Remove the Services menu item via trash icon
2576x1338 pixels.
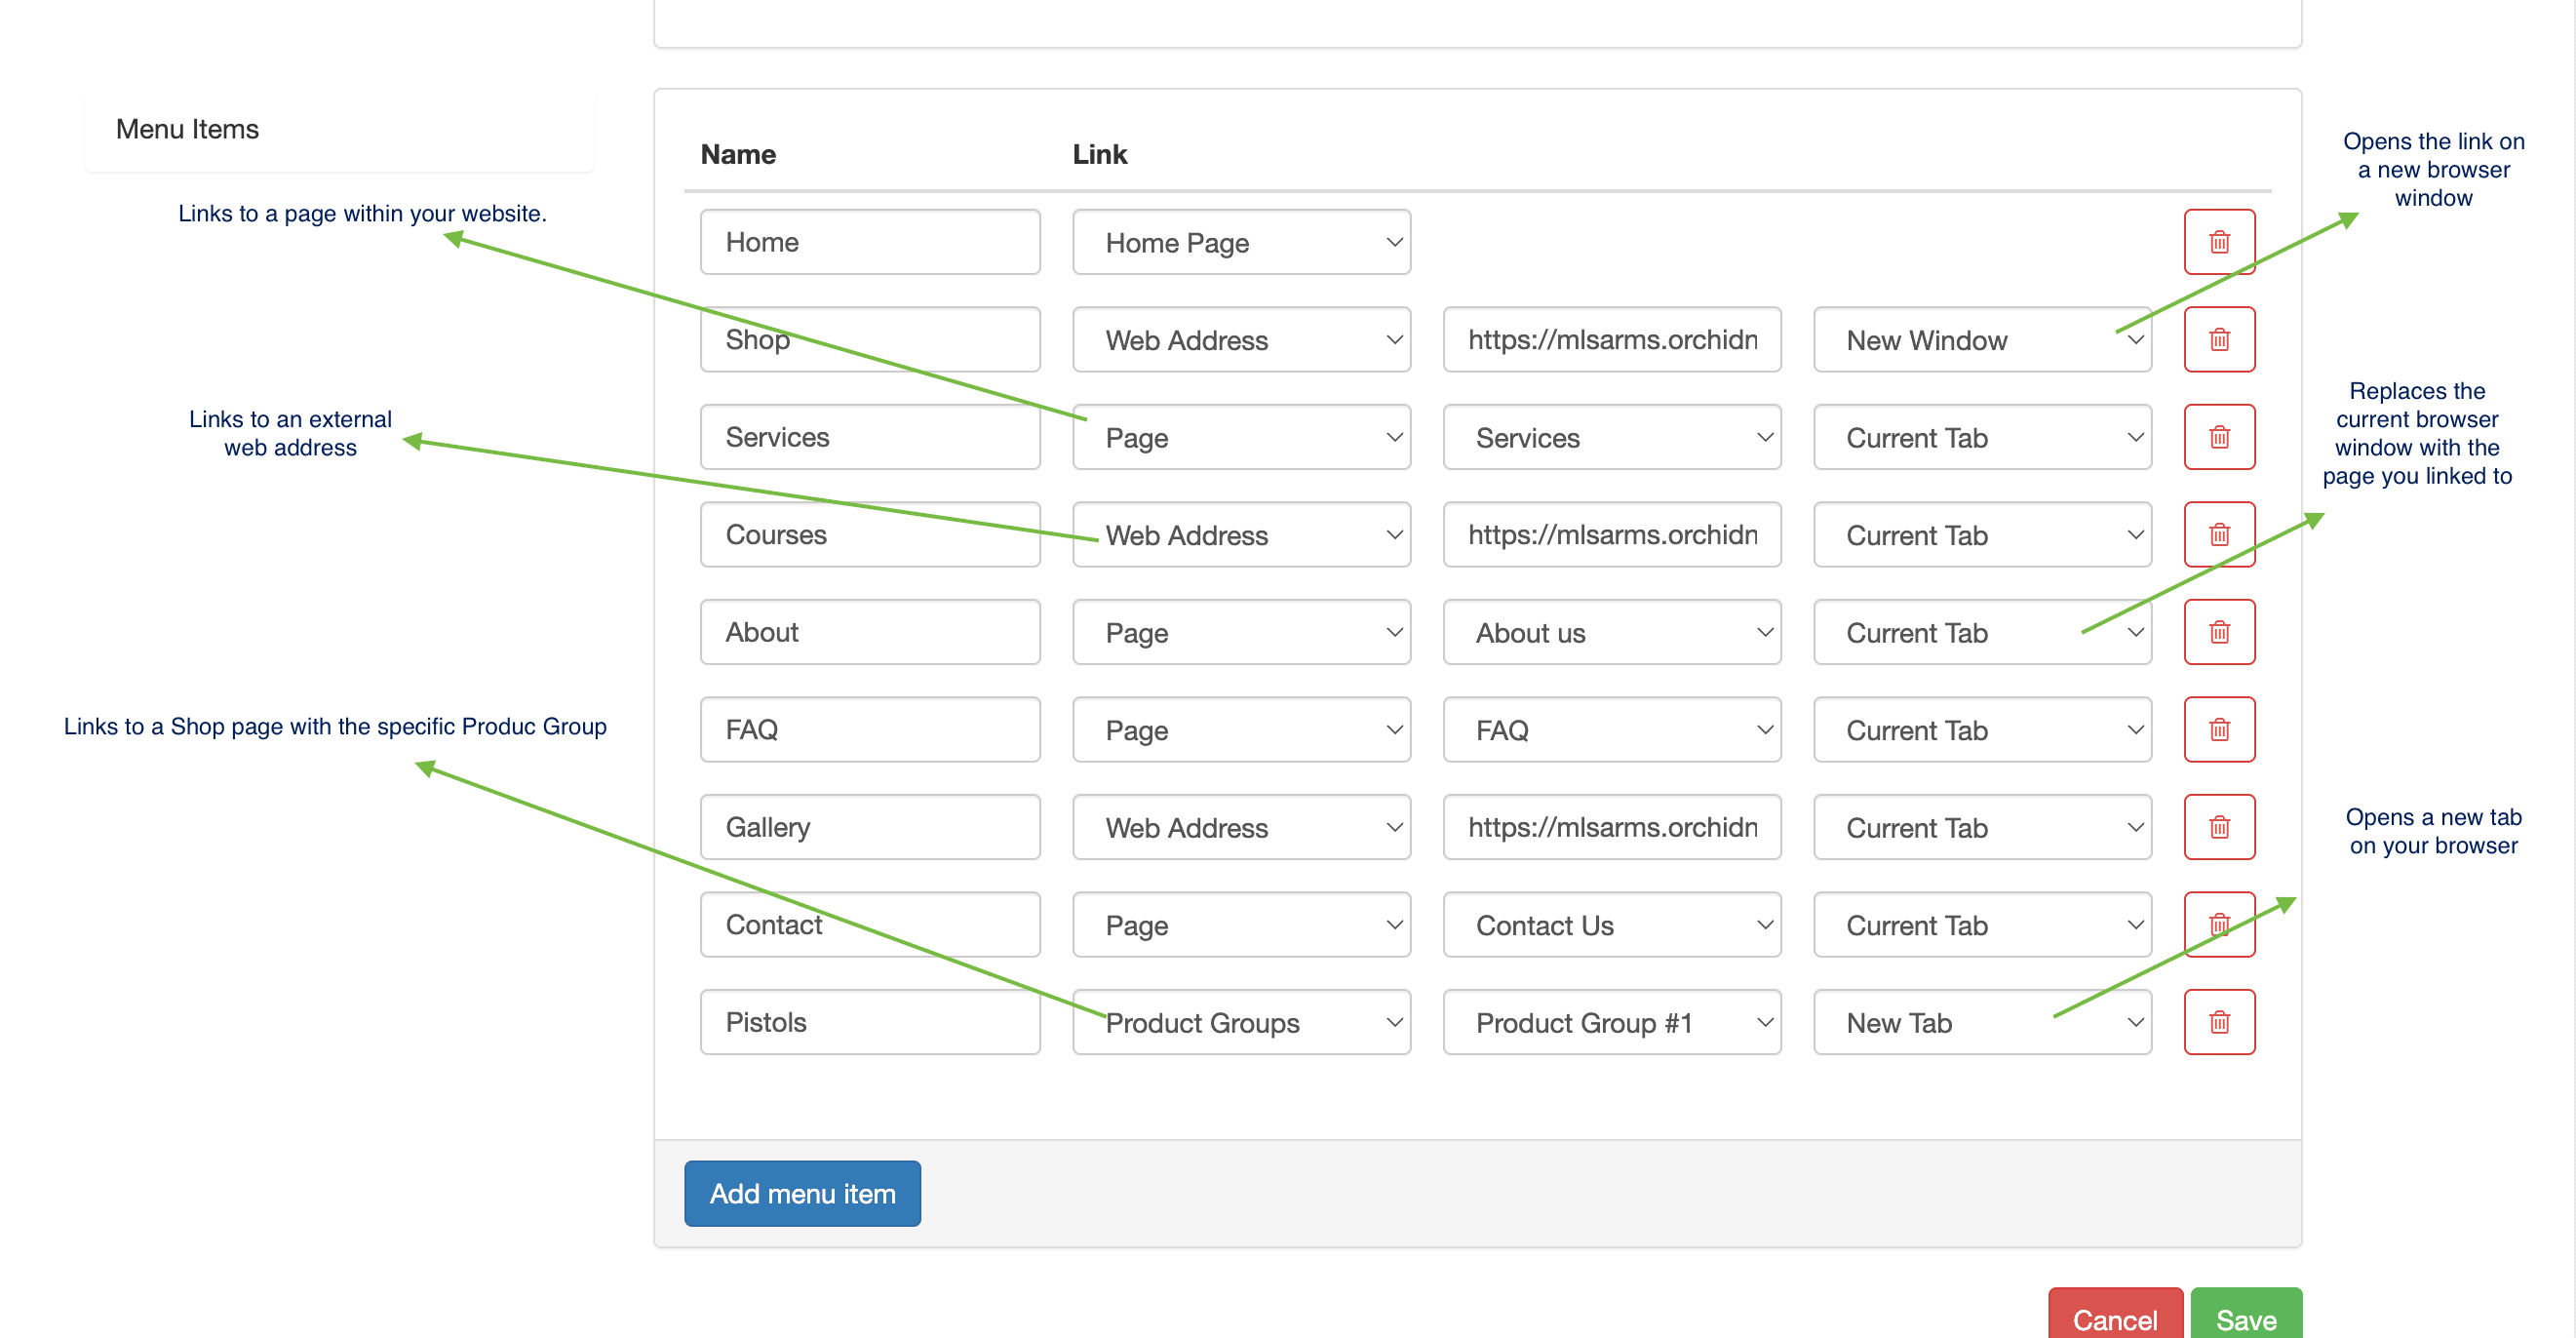coord(2218,437)
